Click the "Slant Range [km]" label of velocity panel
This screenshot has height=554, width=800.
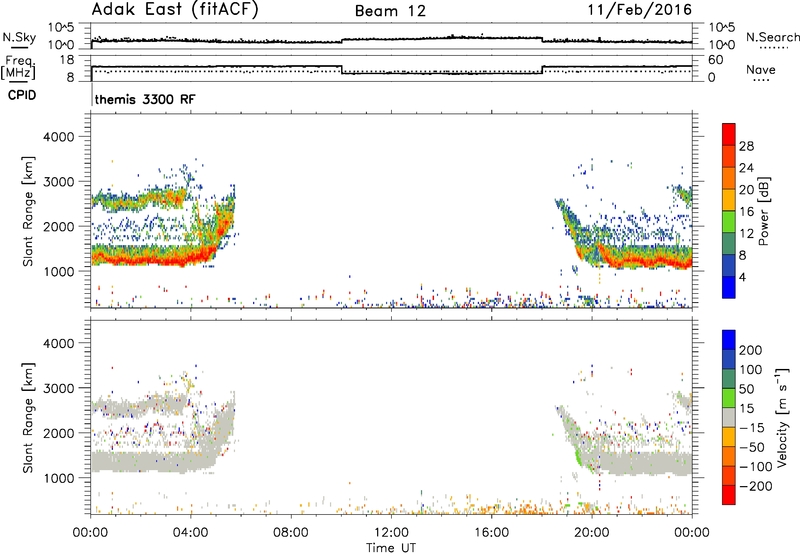(28, 418)
